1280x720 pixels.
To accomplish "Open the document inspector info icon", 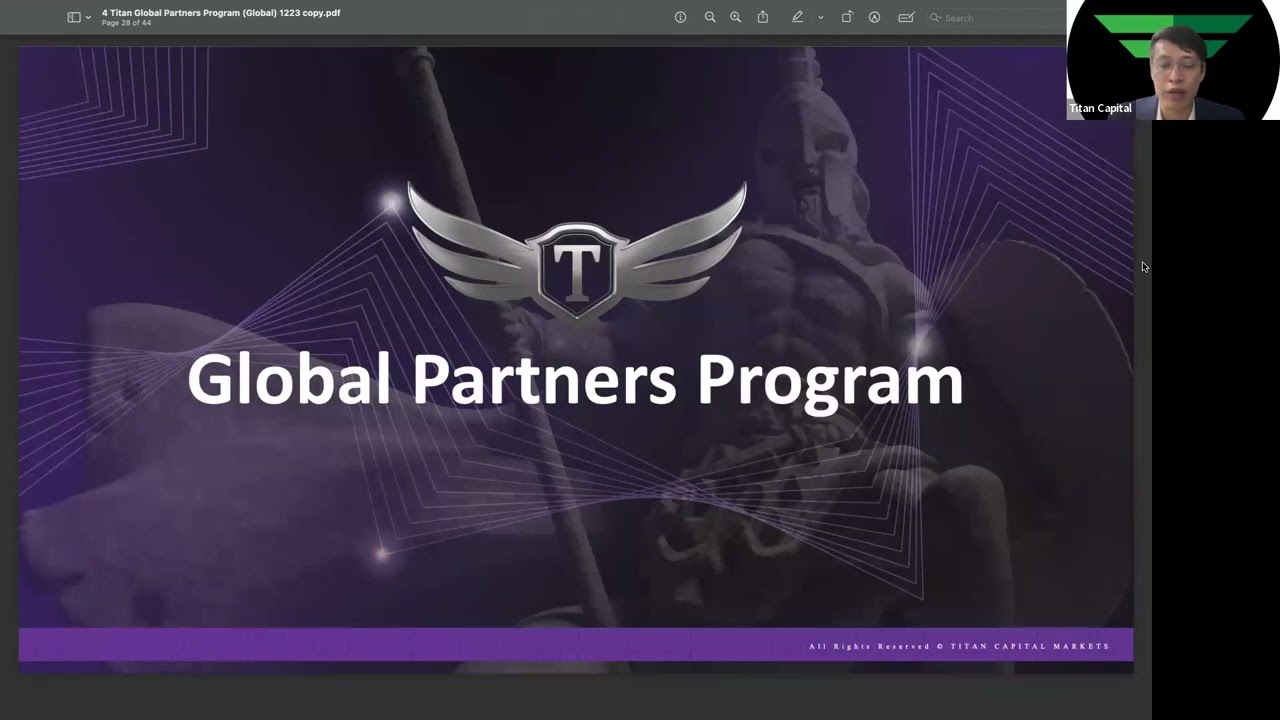I will [680, 17].
